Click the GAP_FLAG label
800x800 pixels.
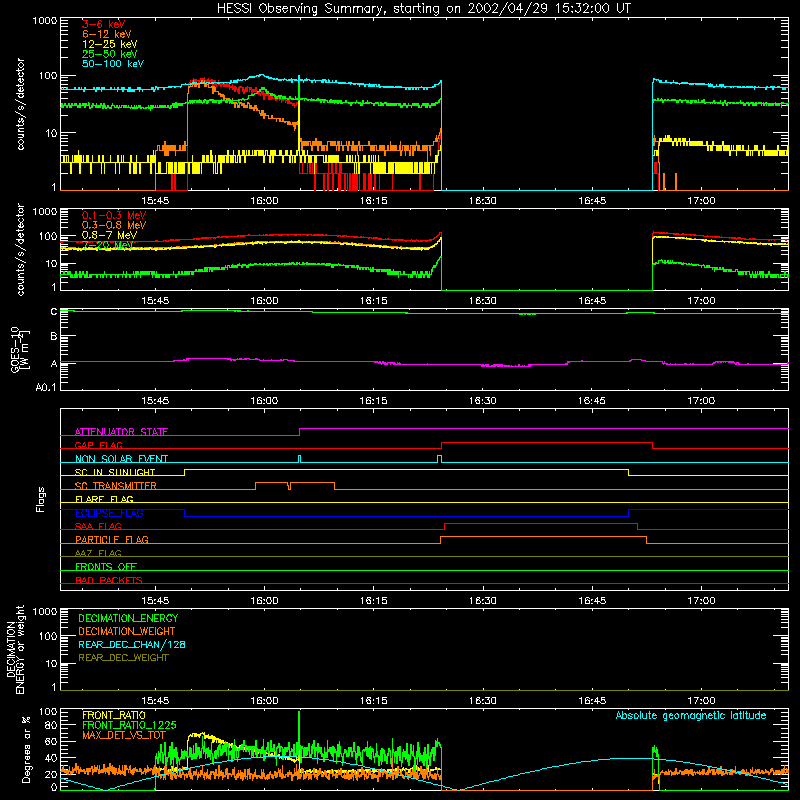tap(98, 445)
